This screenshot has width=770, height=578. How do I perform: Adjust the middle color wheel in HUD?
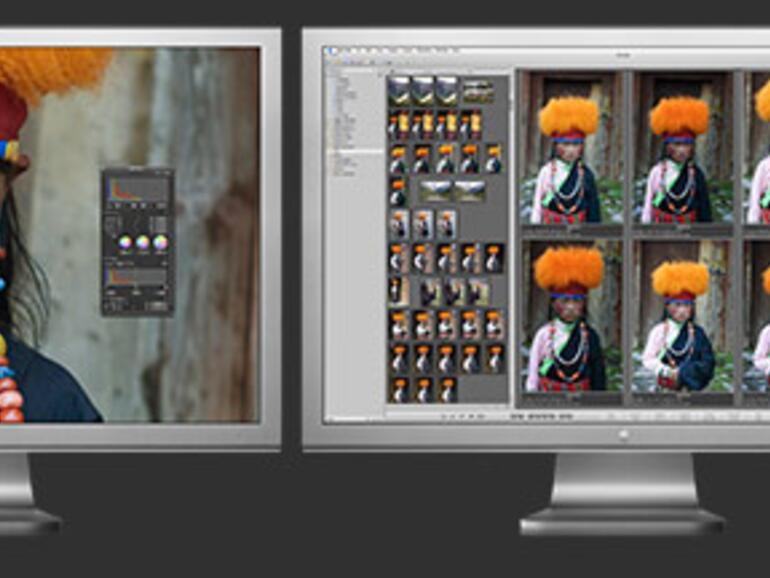click(x=143, y=243)
